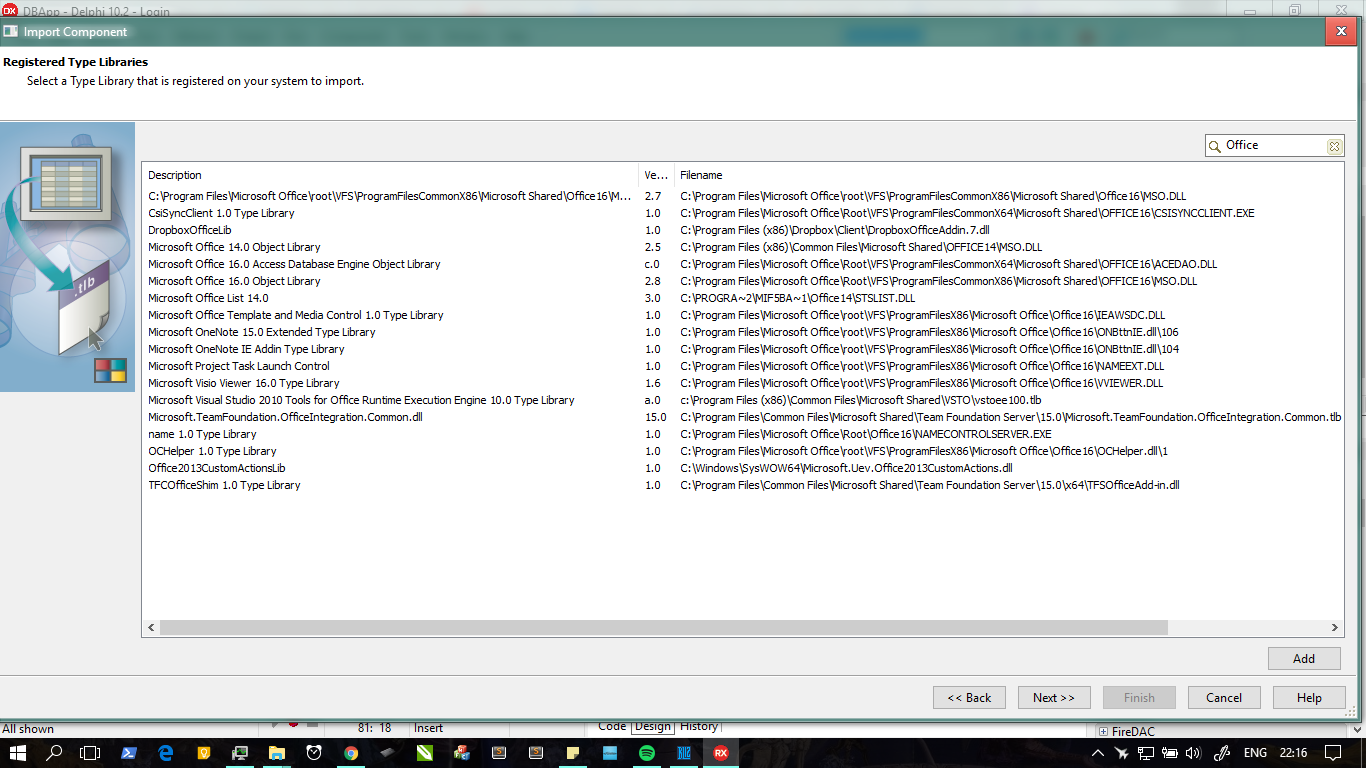Switch to the History tab
1366x768 pixels.
point(698,727)
